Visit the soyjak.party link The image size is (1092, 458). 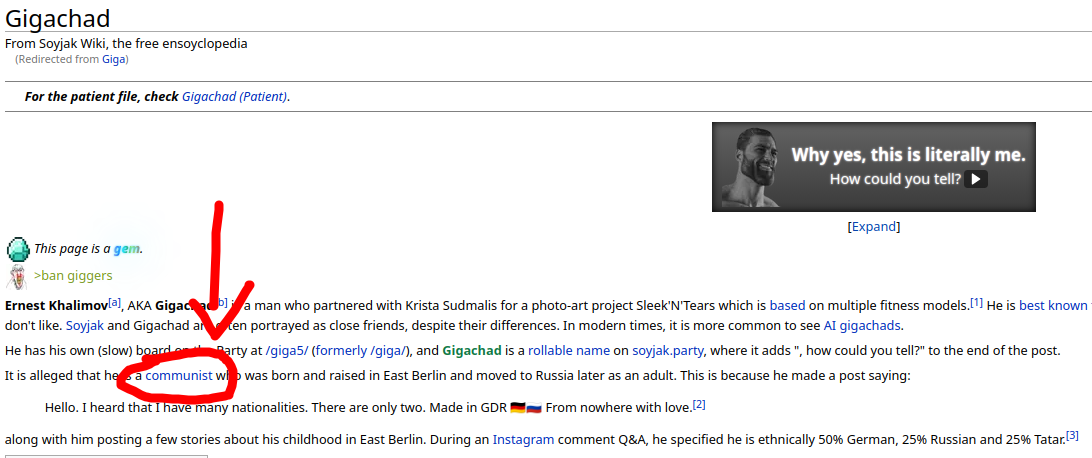tap(669, 351)
